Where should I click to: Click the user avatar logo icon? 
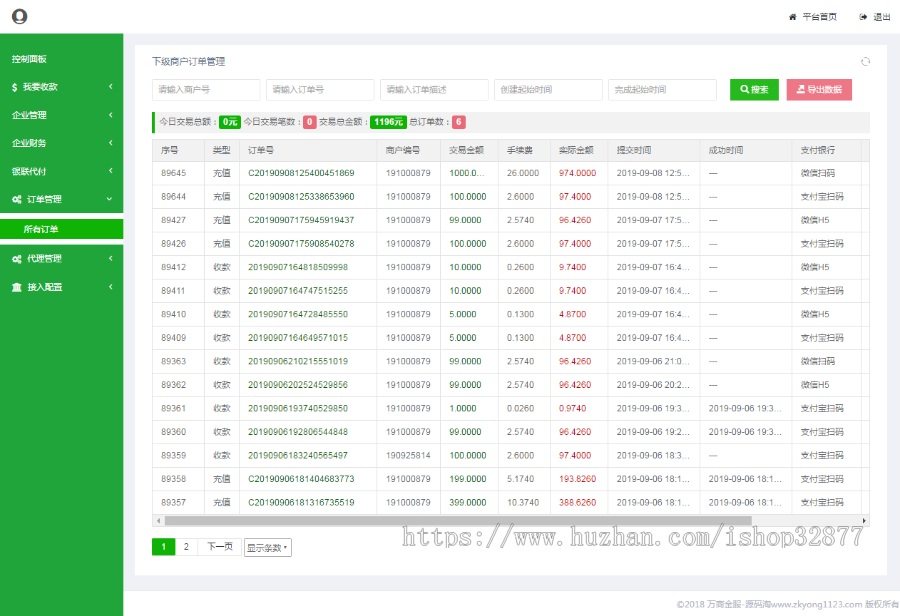(20, 17)
